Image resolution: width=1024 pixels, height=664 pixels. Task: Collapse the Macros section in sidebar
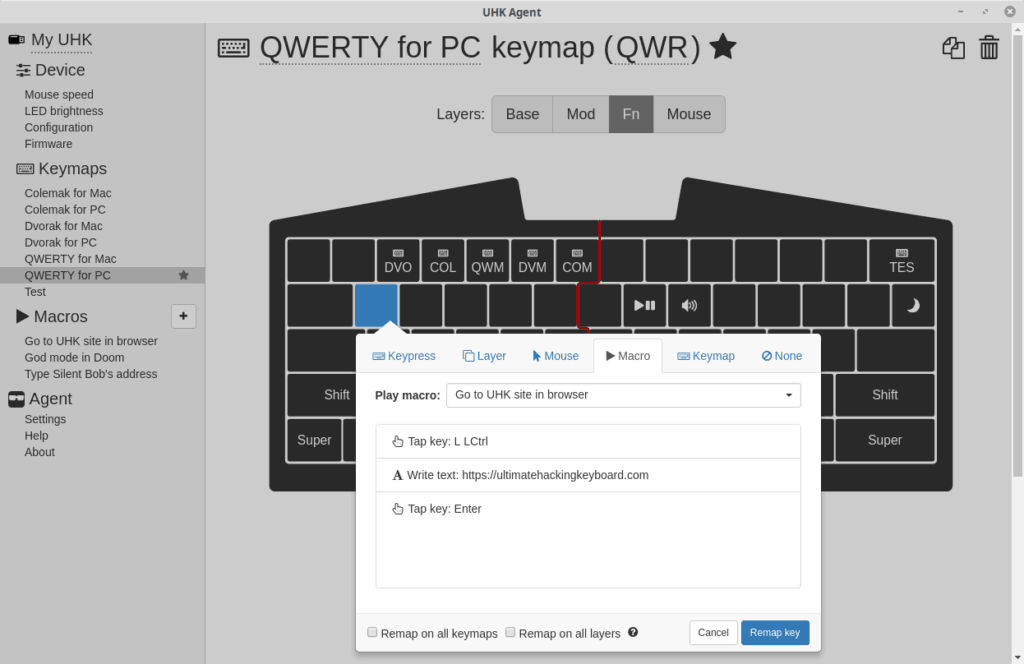pyautogui.click(x=24, y=317)
